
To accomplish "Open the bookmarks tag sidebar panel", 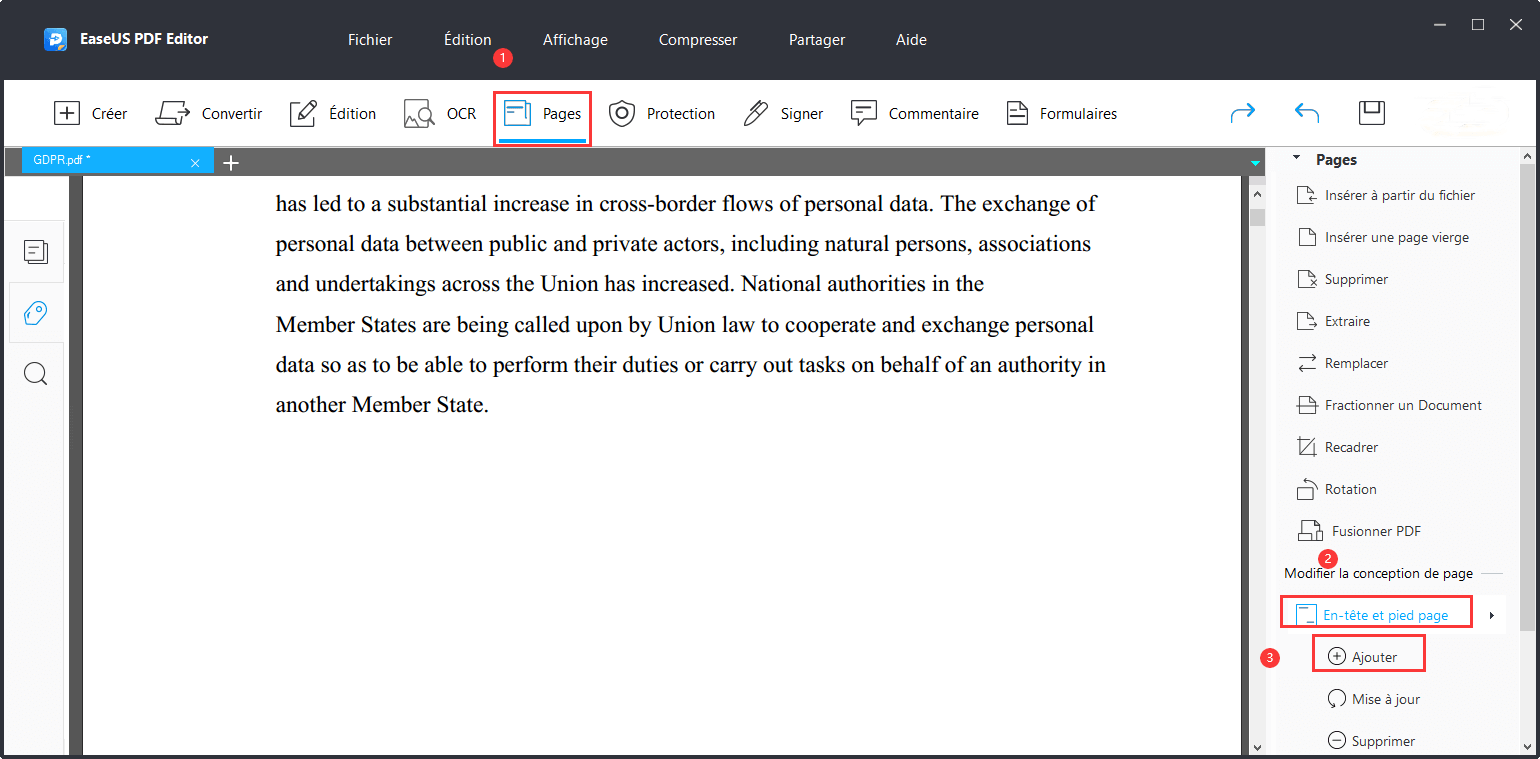I will point(36,313).
